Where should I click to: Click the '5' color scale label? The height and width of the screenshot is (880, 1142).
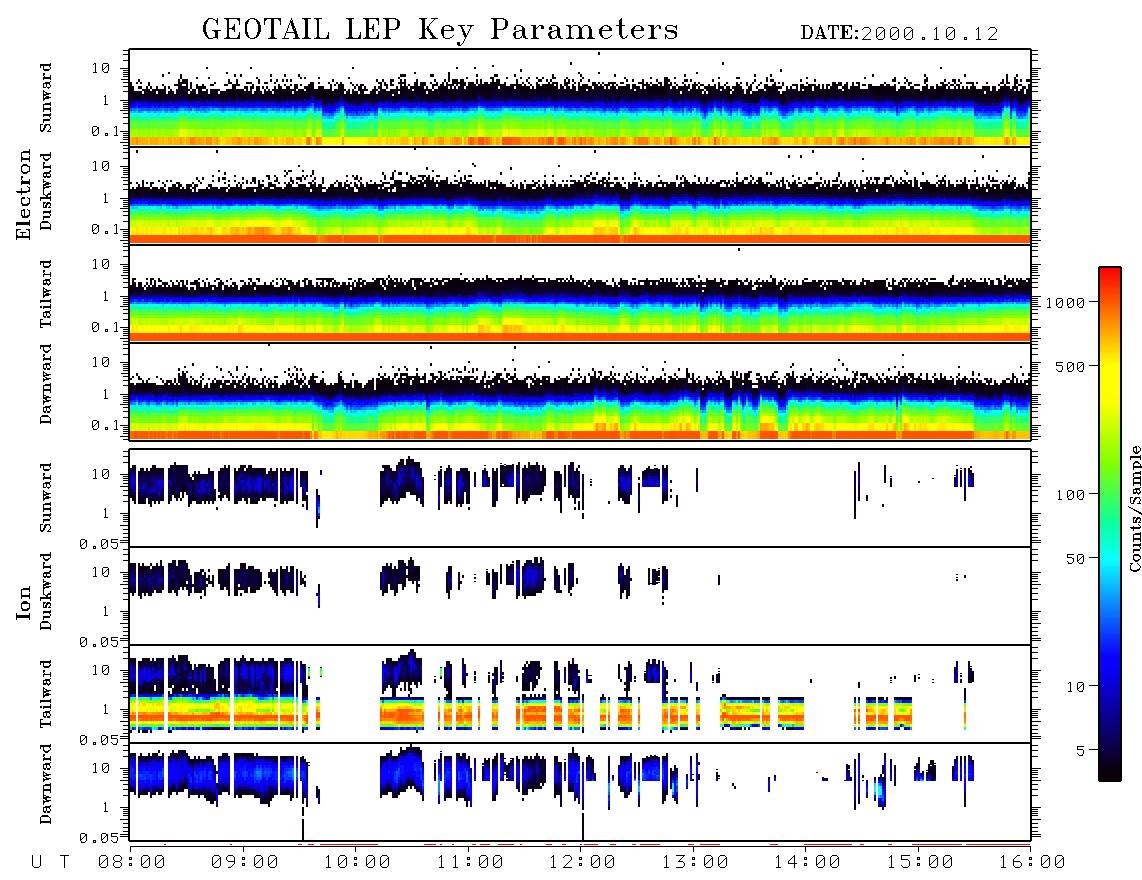tap(1081, 751)
